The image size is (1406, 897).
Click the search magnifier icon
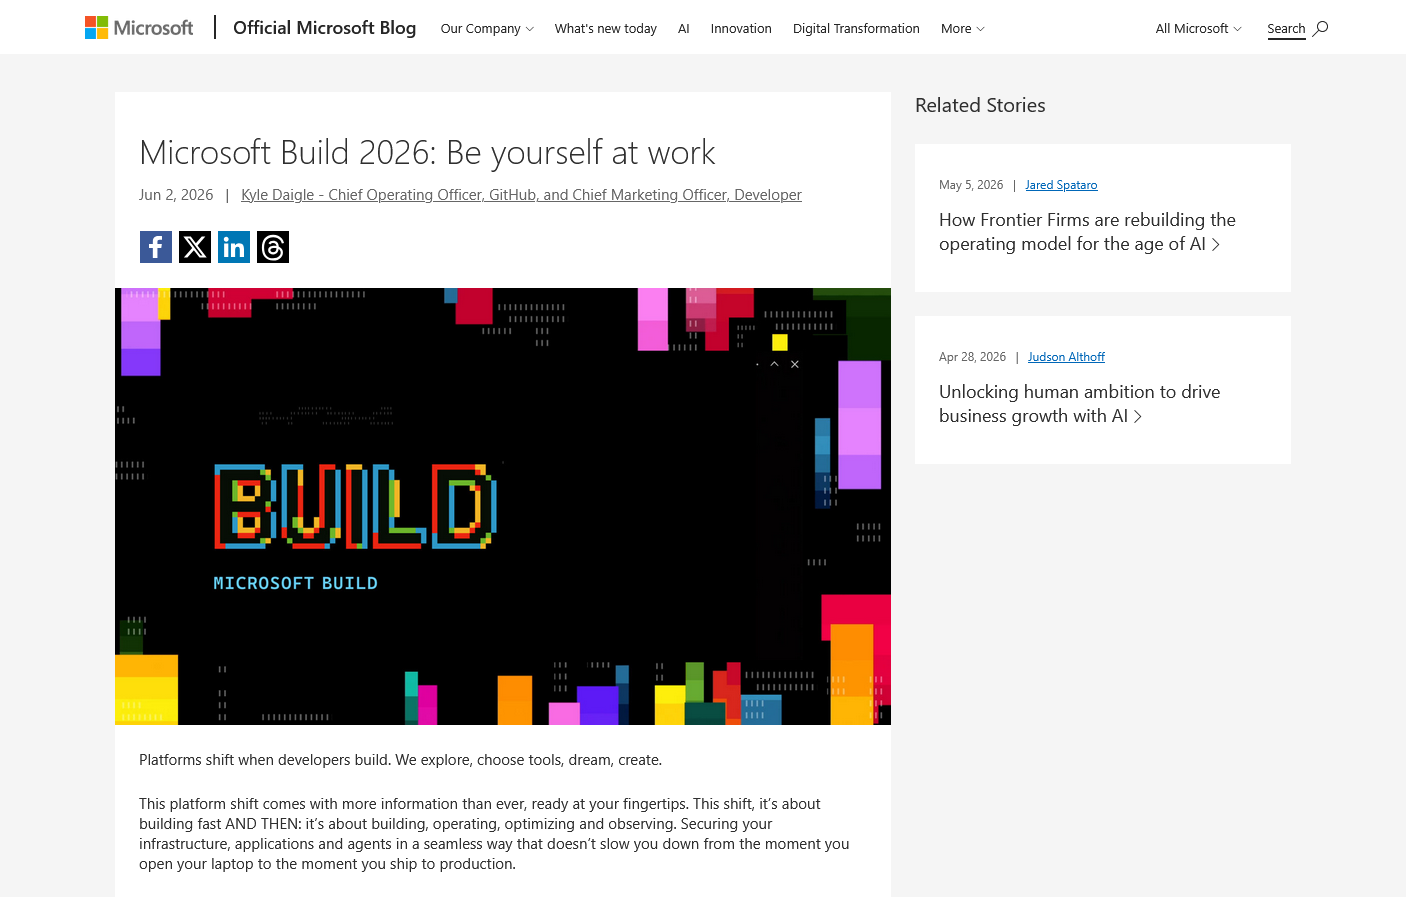pyautogui.click(x=1320, y=28)
